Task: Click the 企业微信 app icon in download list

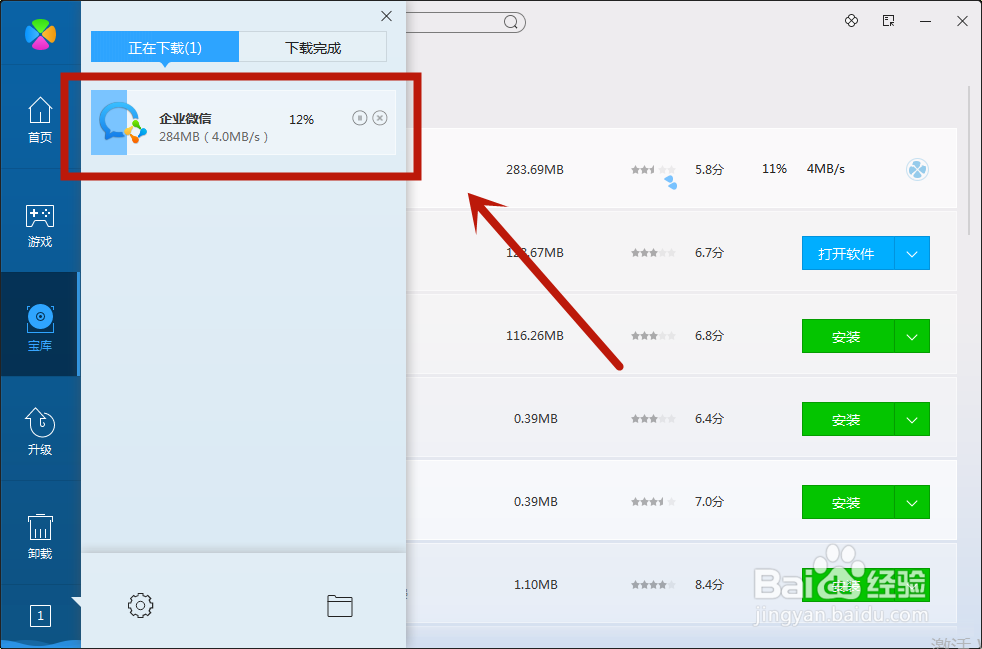Action: coord(122,123)
